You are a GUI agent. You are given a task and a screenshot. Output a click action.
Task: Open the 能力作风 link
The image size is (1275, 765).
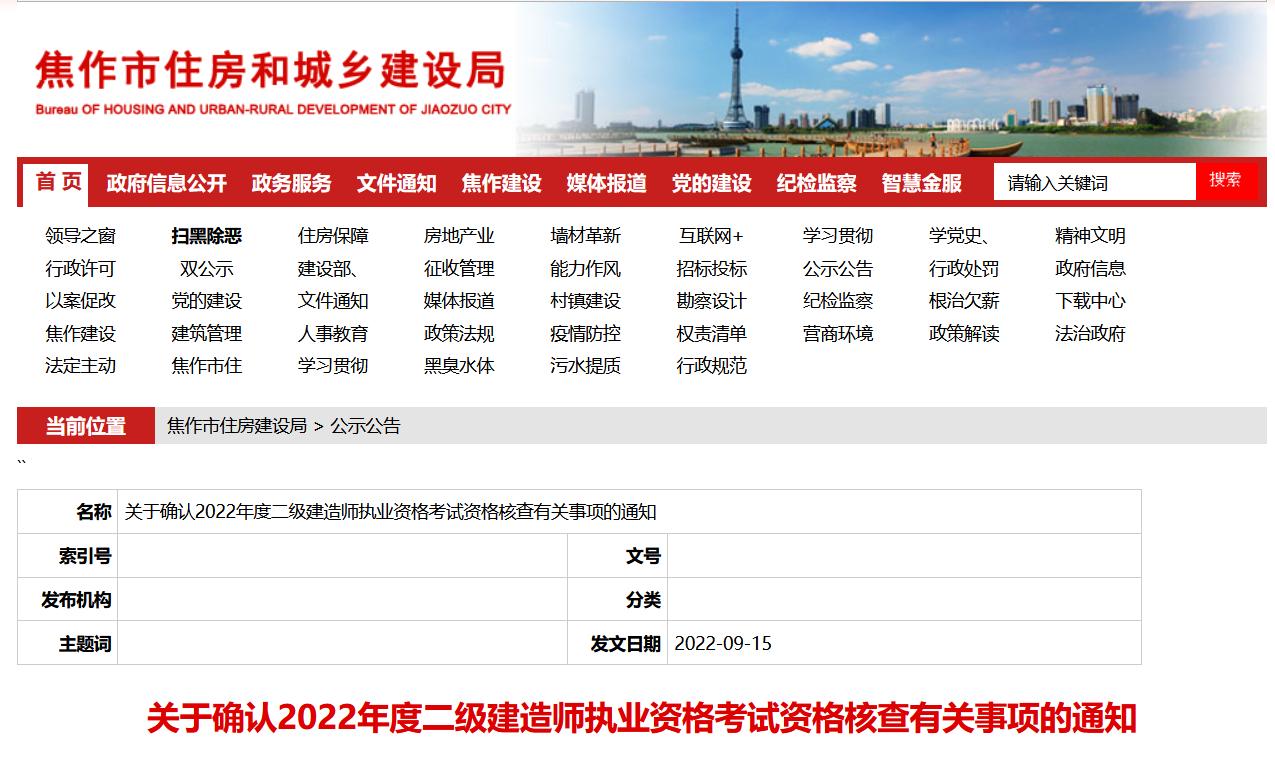click(586, 269)
